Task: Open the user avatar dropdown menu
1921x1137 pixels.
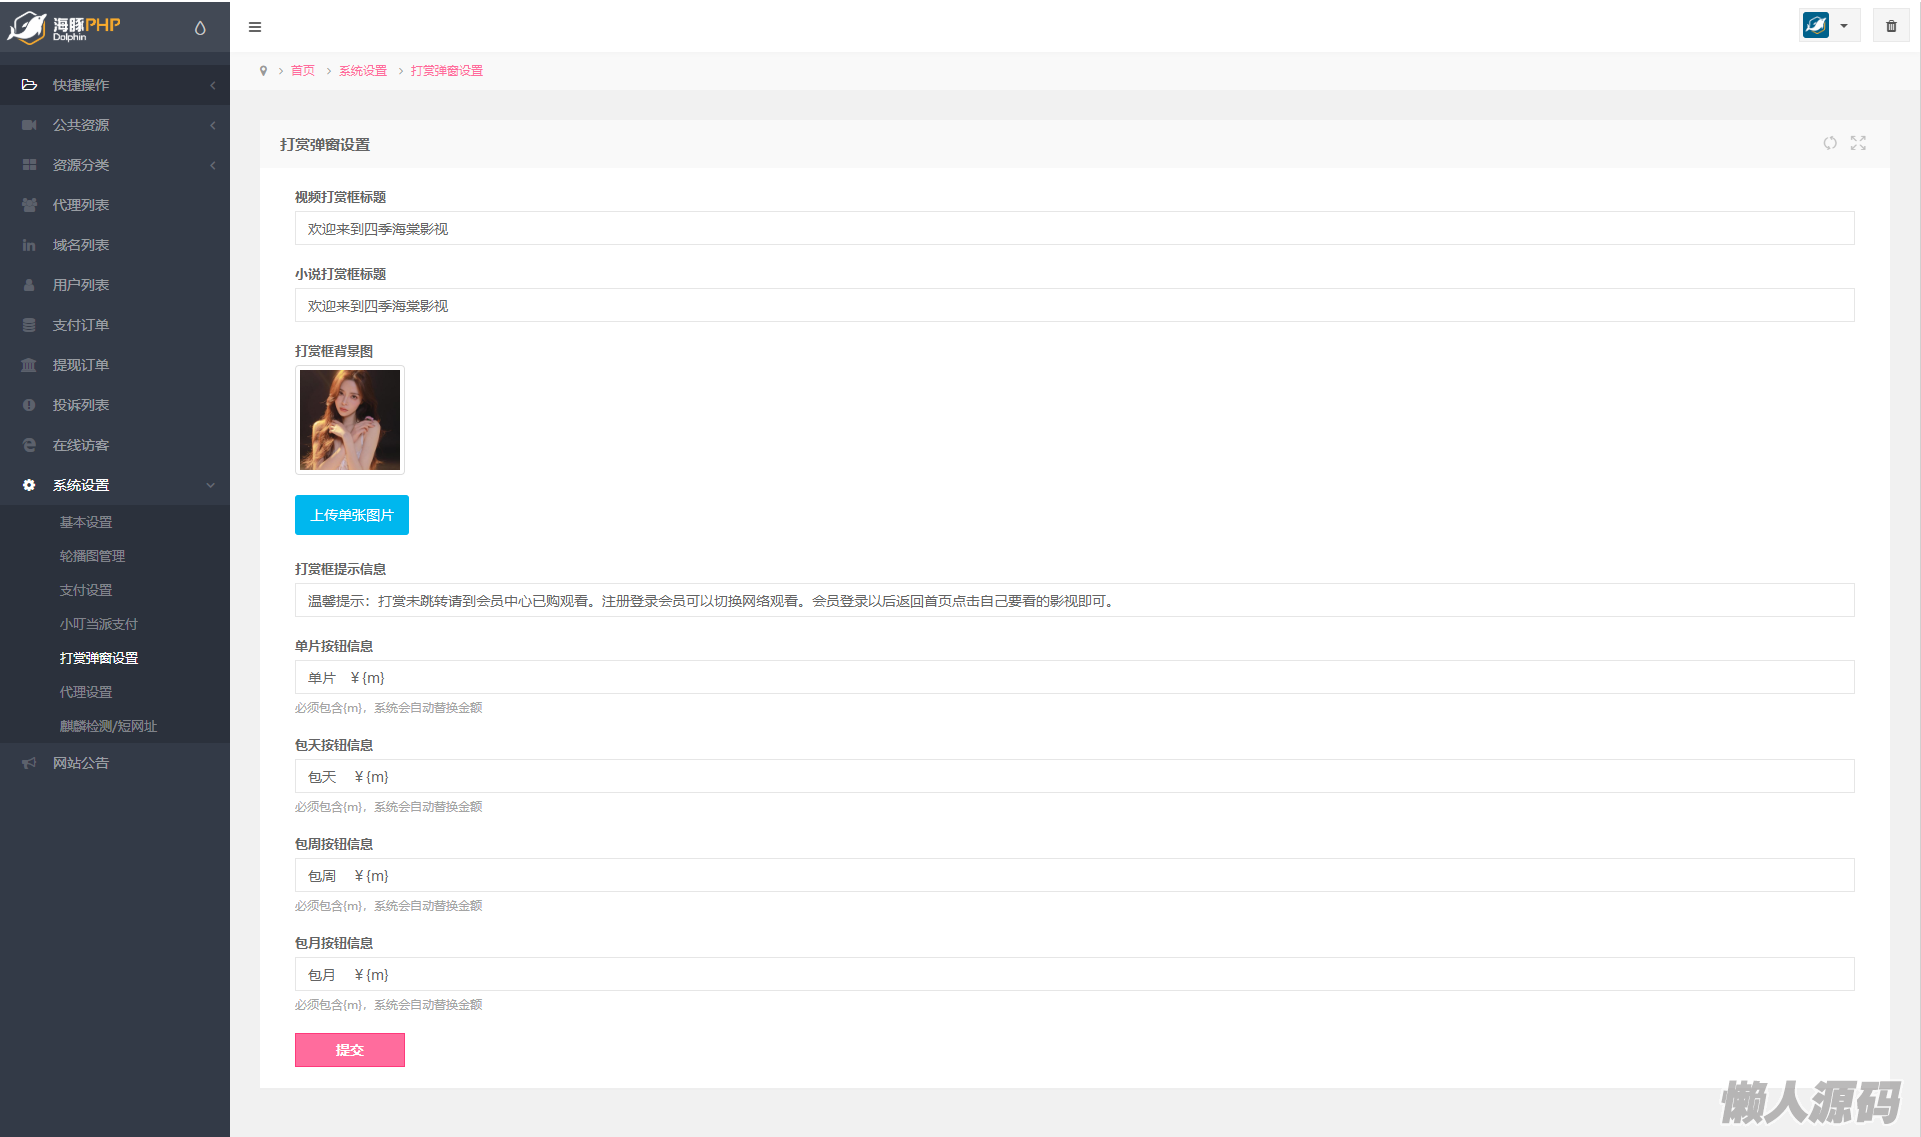Action: pyautogui.click(x=1828, y=26)
